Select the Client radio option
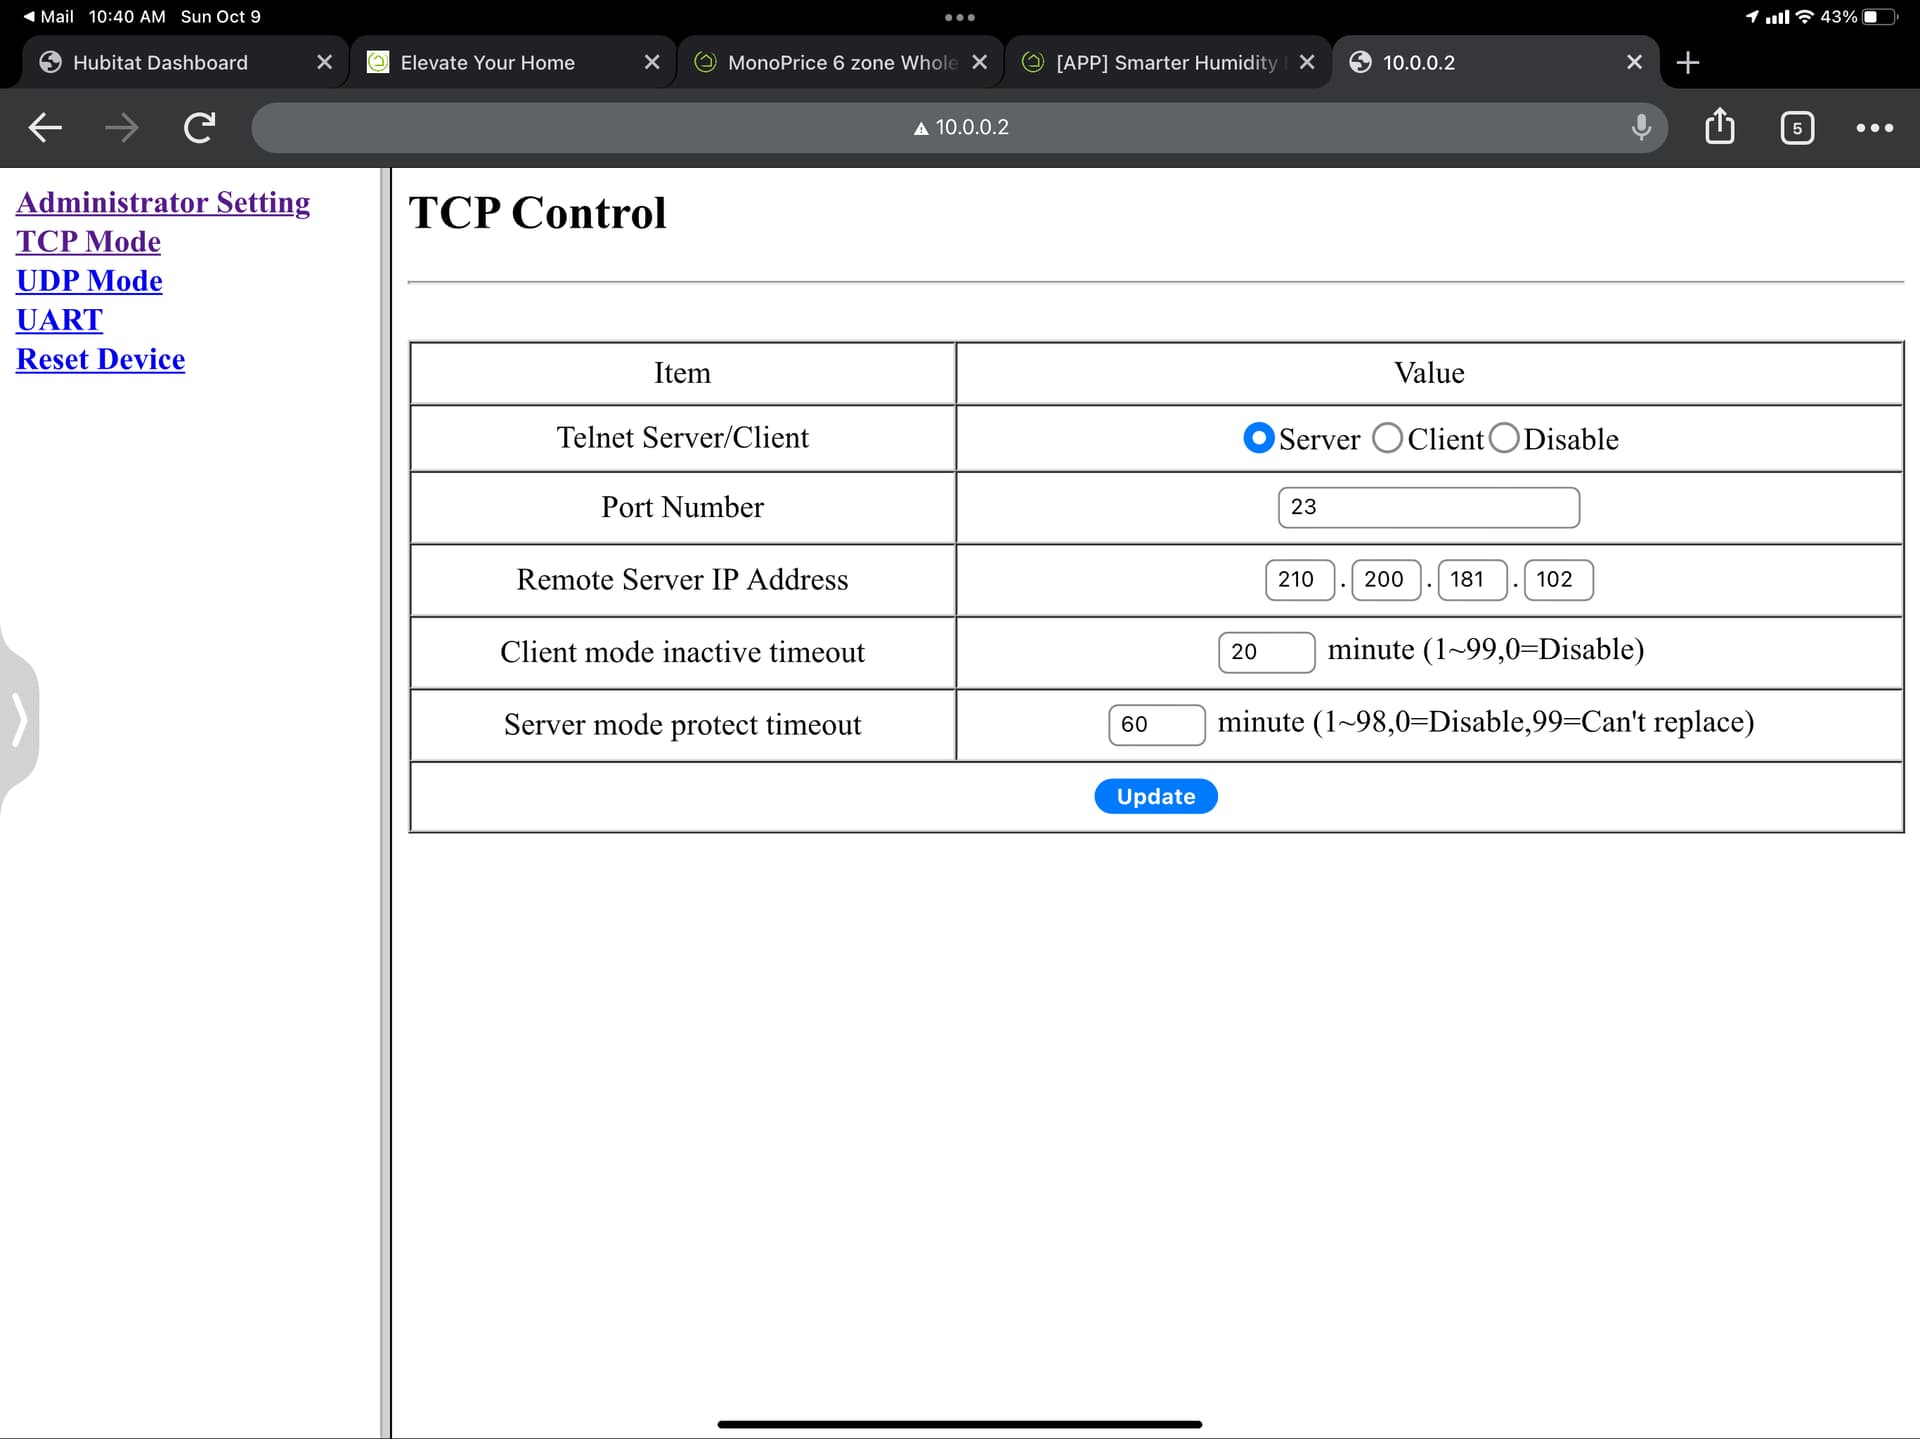Image resolution: width=1920 pixels, height=1439 pixels. pos(1387,438)
